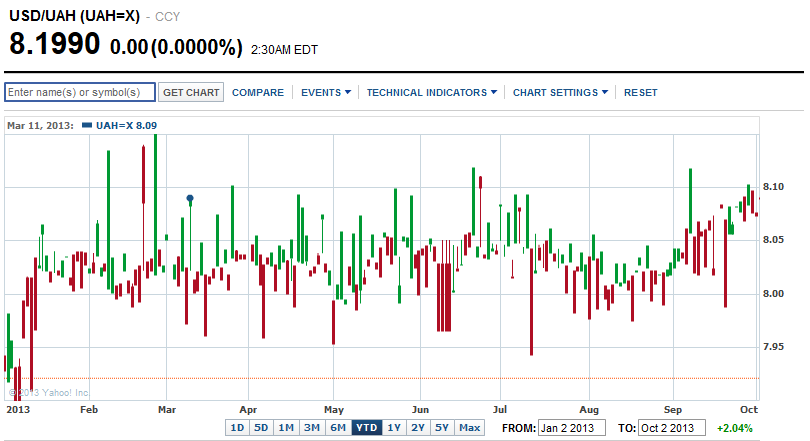810x441 pixels.
Task: Click the May month axis label
Action: click(x=334, y=410)
